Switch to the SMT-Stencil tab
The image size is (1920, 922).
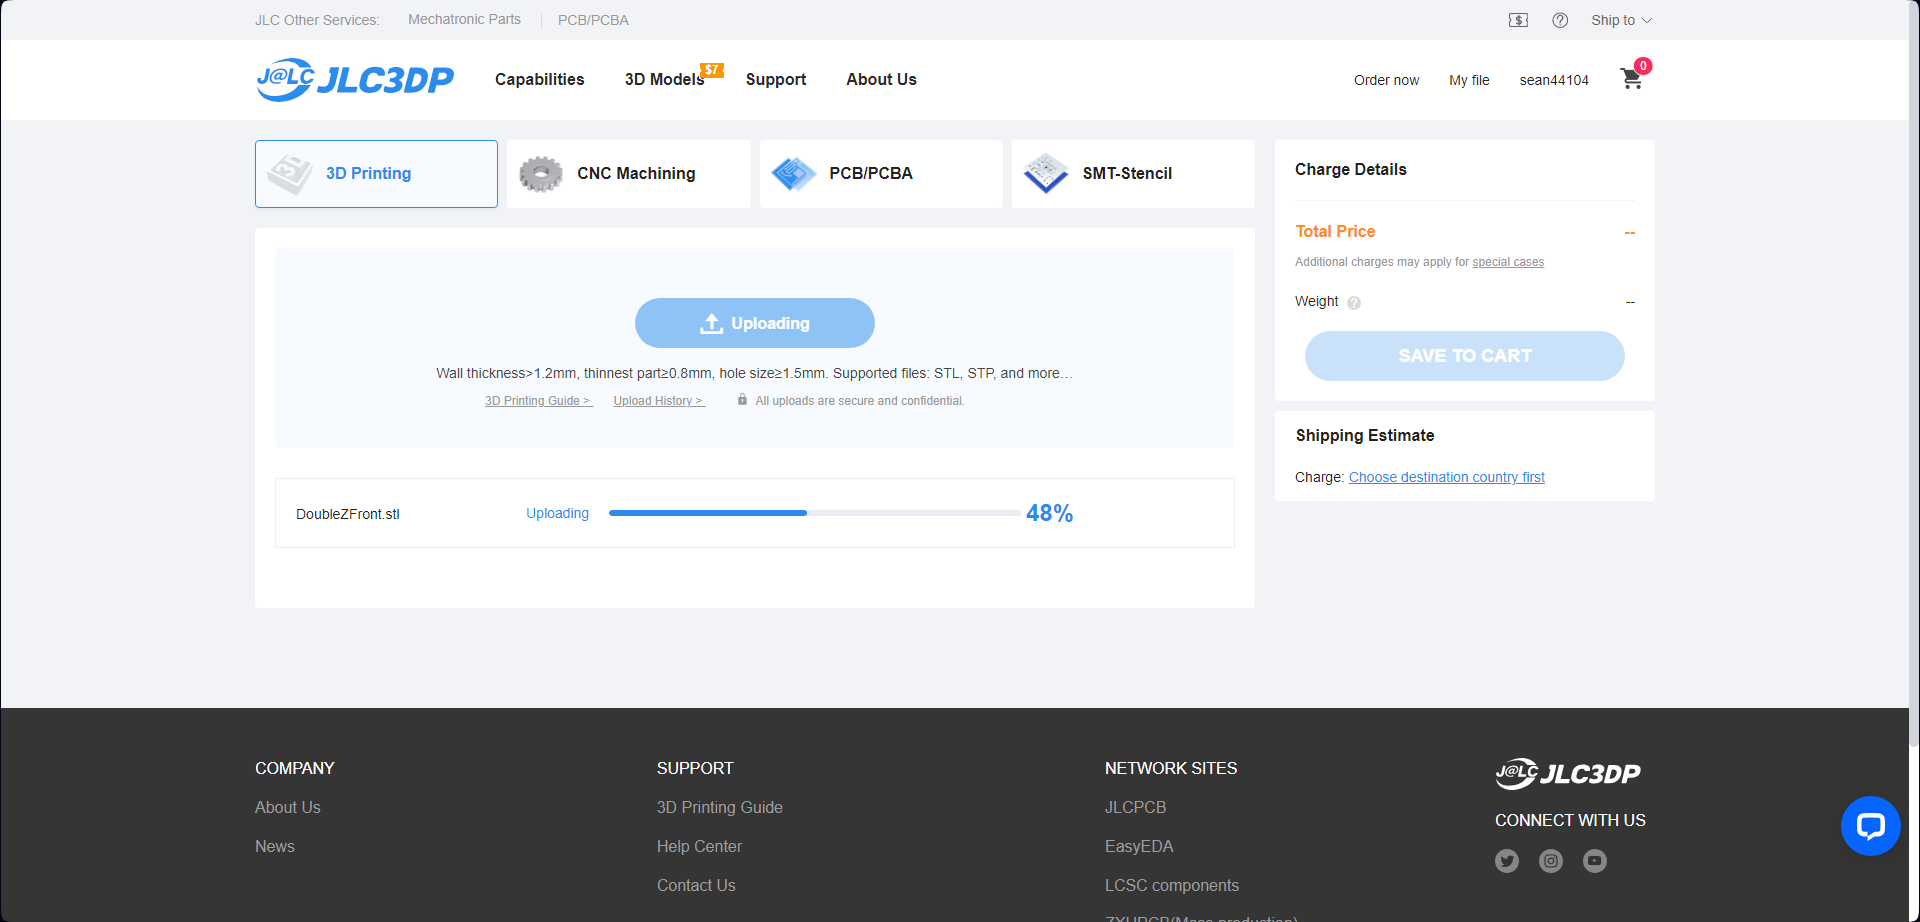1133,174
